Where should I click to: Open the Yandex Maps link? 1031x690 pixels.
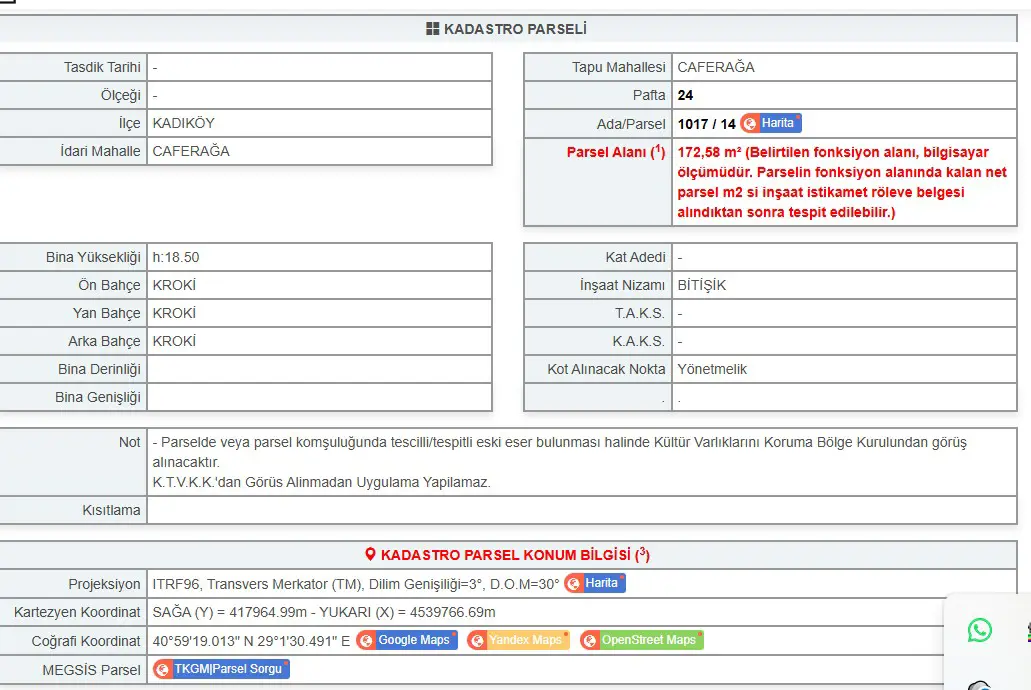[x=518, y=640]
